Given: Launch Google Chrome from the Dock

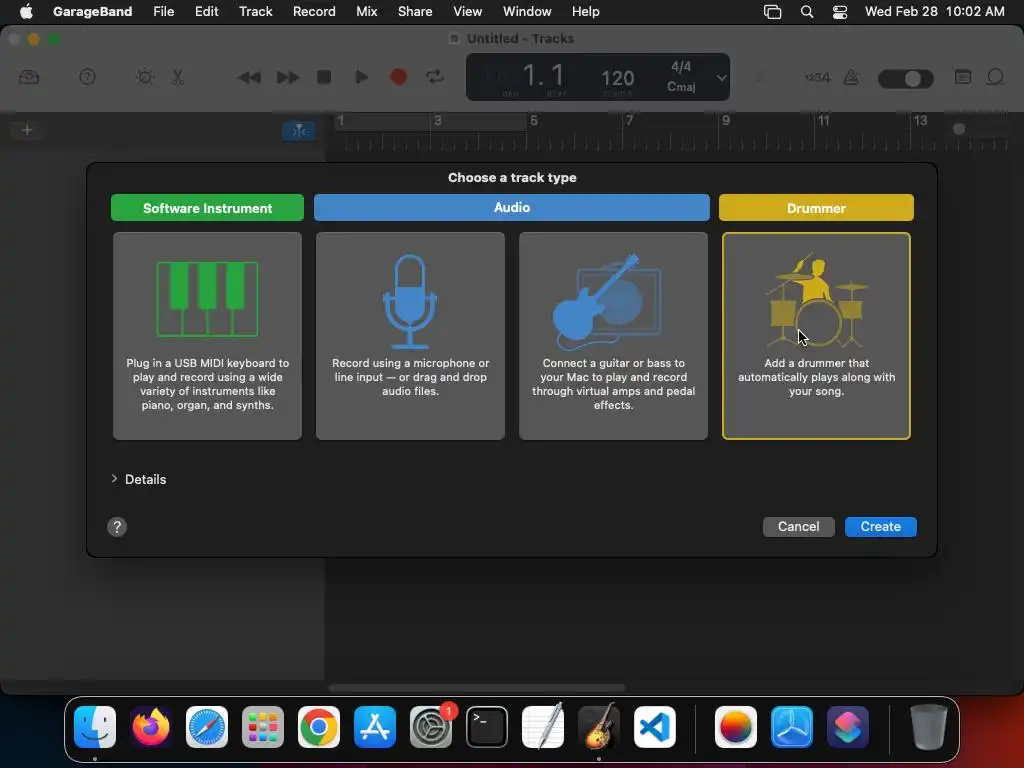Looking at the screenshot, I should 319,727.
